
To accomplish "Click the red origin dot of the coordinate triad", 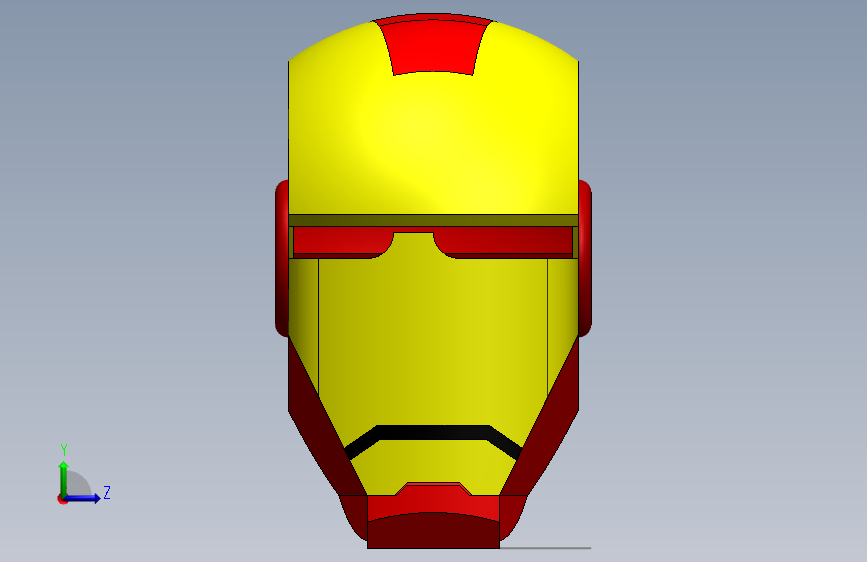I will [62, 500].
